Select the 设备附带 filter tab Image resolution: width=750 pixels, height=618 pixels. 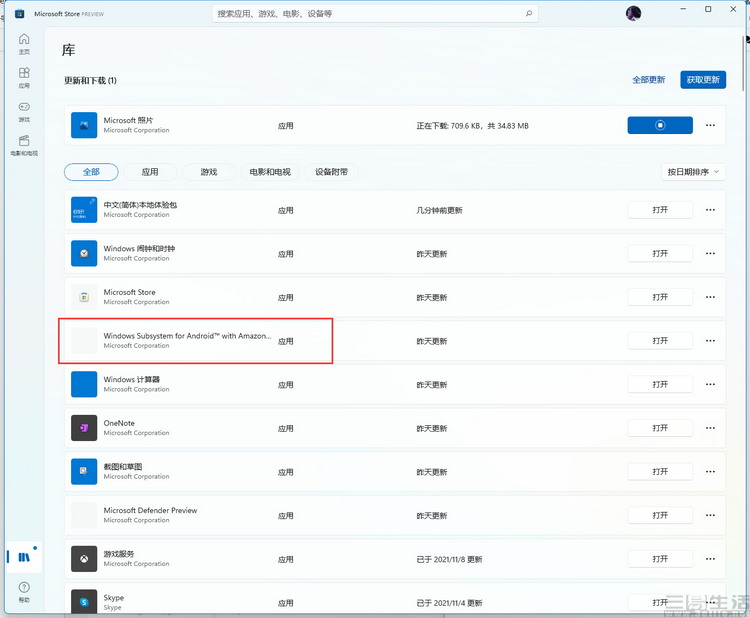click(x=331, y=172)
